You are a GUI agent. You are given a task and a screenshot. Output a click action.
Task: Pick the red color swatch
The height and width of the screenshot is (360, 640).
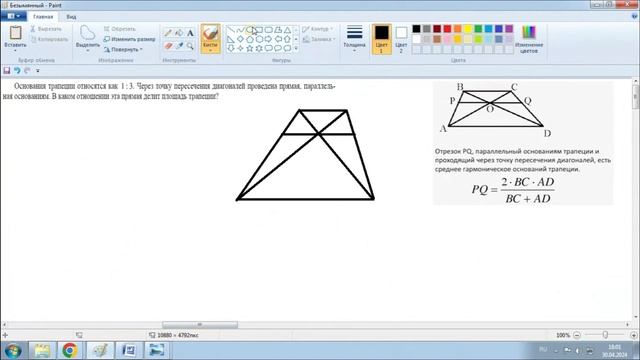447,29
